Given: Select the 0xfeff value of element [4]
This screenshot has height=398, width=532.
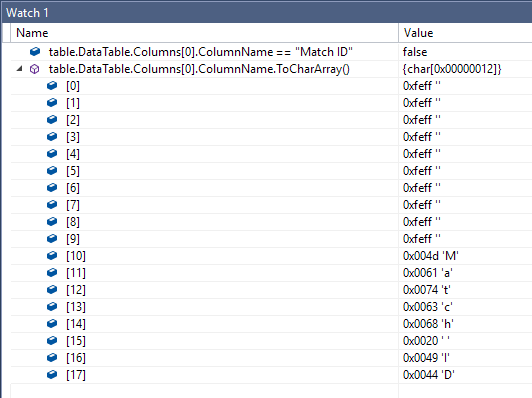Looking at the screenshot, I should click(x=421, y=154).
